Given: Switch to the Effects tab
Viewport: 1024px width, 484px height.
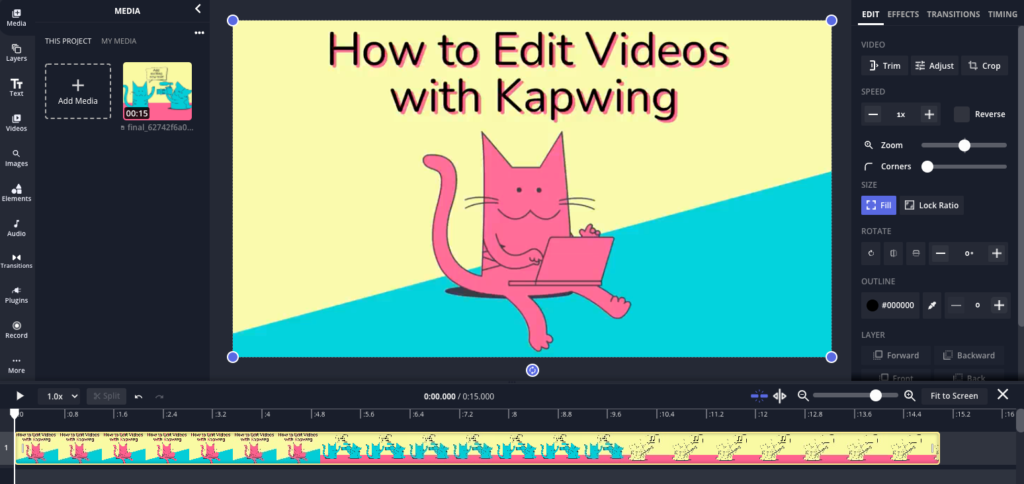Looking at the screenshot, I should point(903,14).
